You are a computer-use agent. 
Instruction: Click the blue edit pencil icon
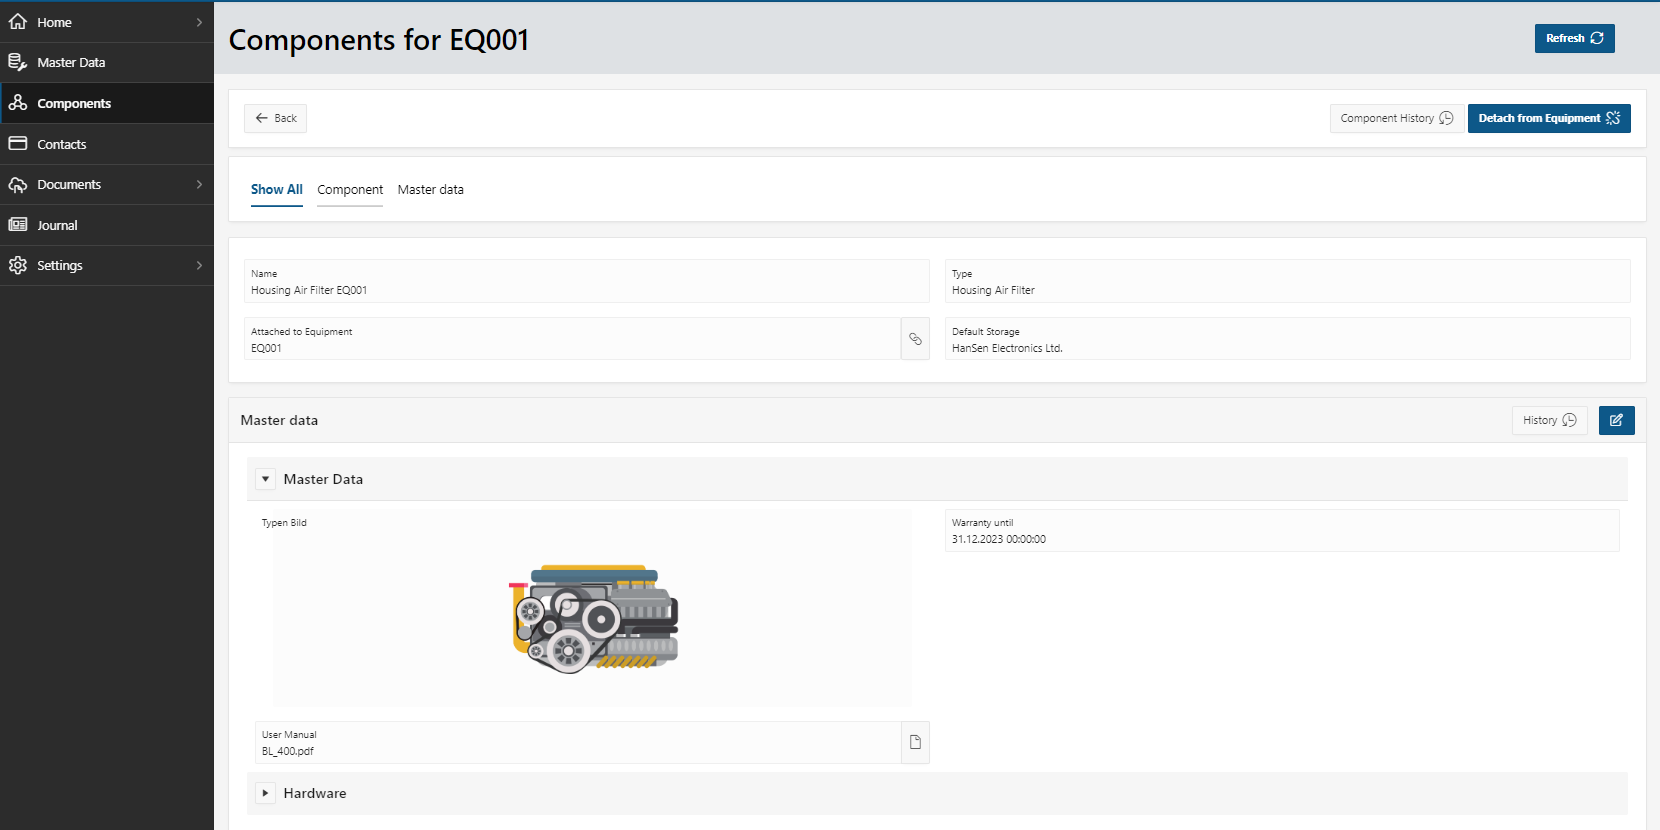1616,420
